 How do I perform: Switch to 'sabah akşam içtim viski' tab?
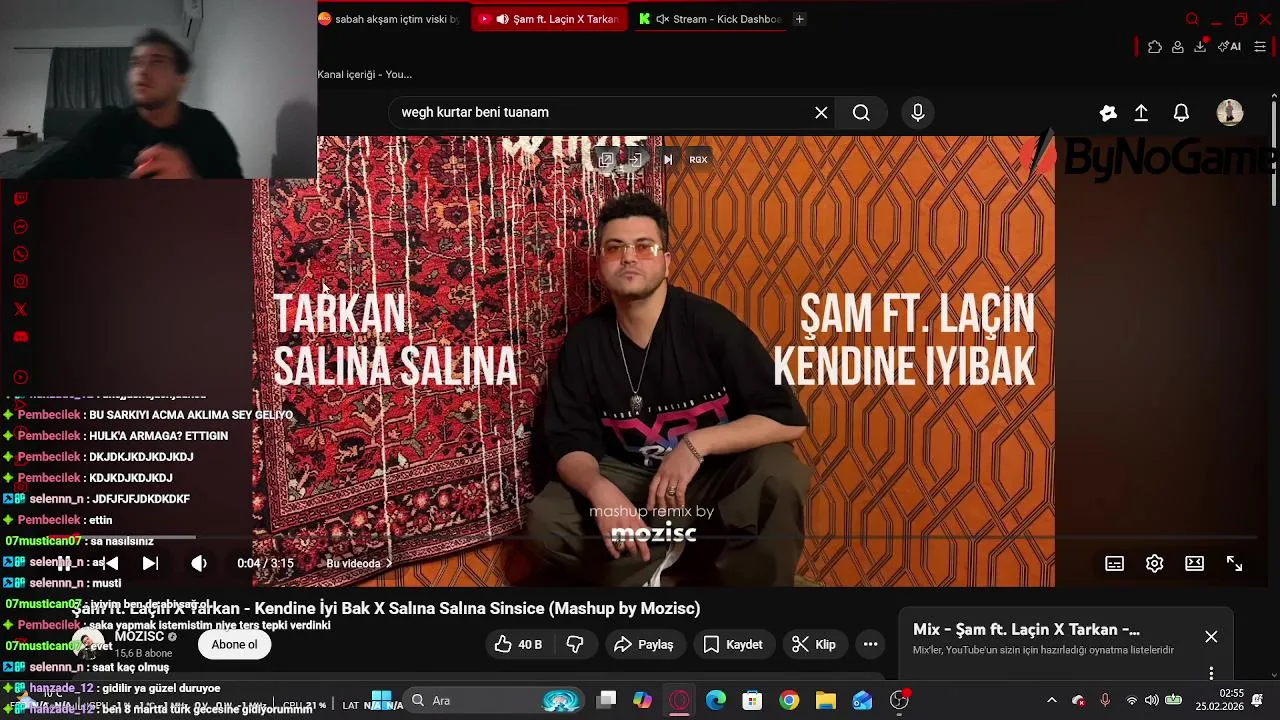tap(390, 19)
